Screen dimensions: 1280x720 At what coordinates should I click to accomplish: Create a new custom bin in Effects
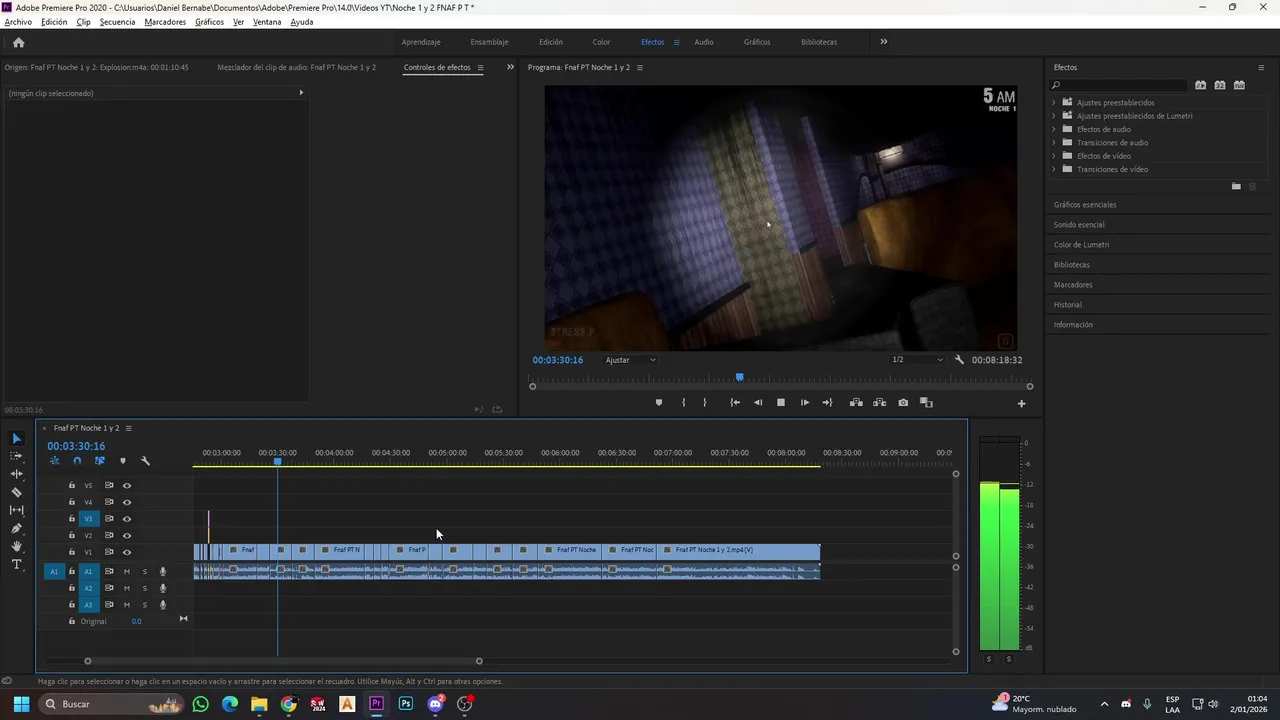pyautogui.click(x=1236, y=186)
